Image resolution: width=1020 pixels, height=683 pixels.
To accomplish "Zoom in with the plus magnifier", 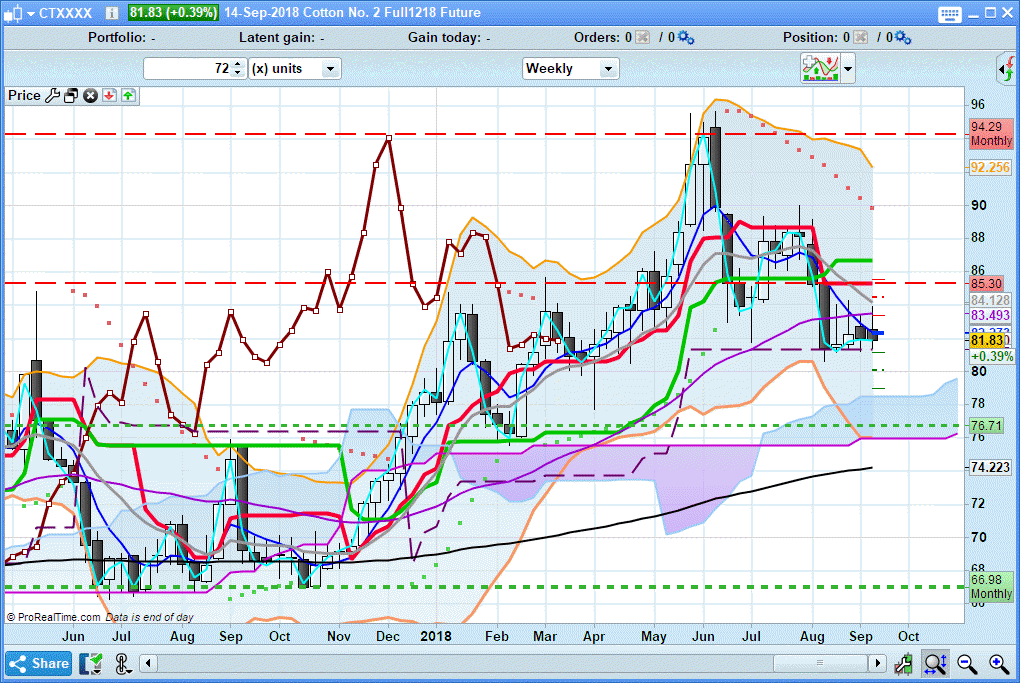I will pos(999,663).
